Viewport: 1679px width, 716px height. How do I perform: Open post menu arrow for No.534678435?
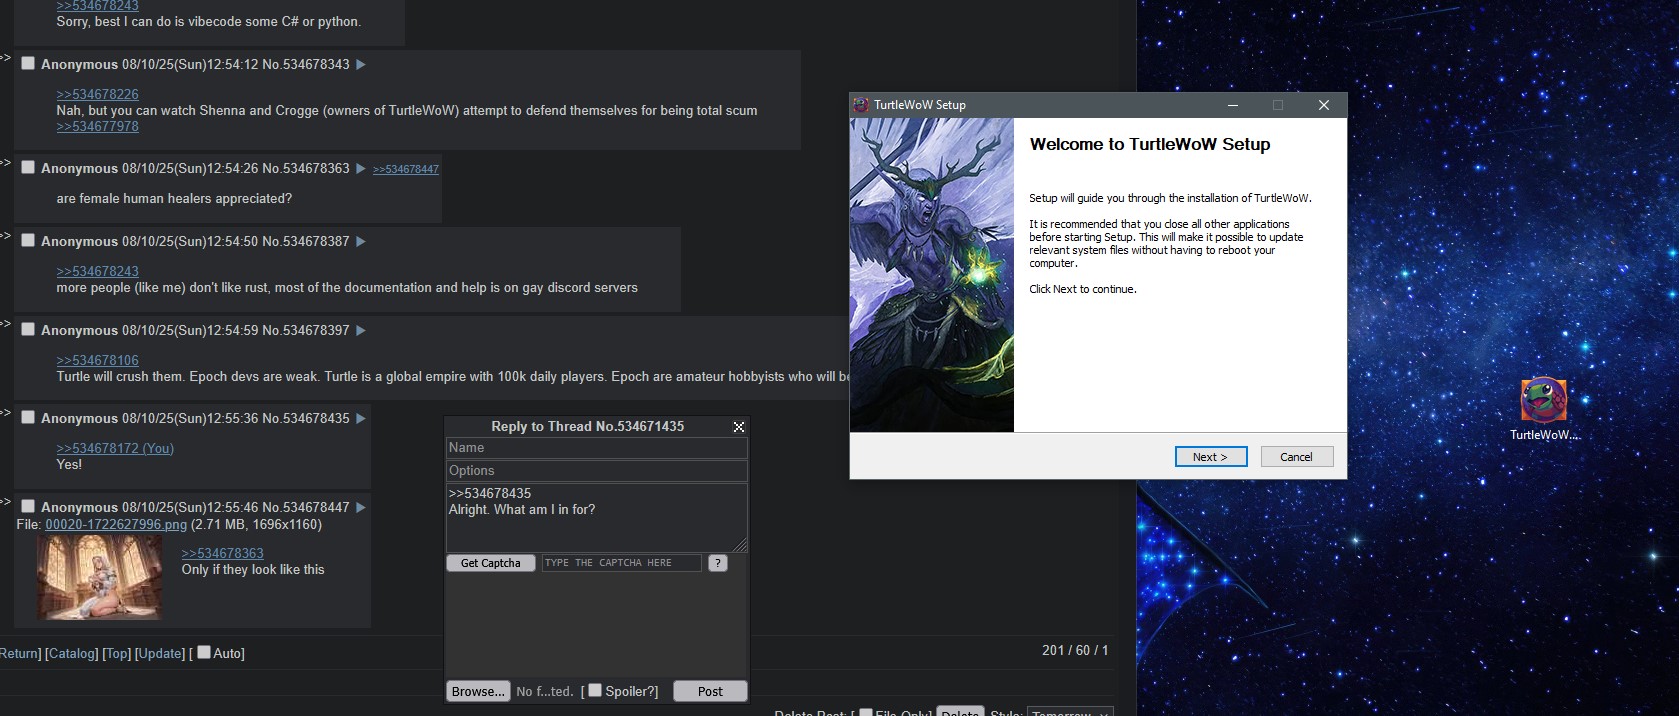(x=361, y=418)
